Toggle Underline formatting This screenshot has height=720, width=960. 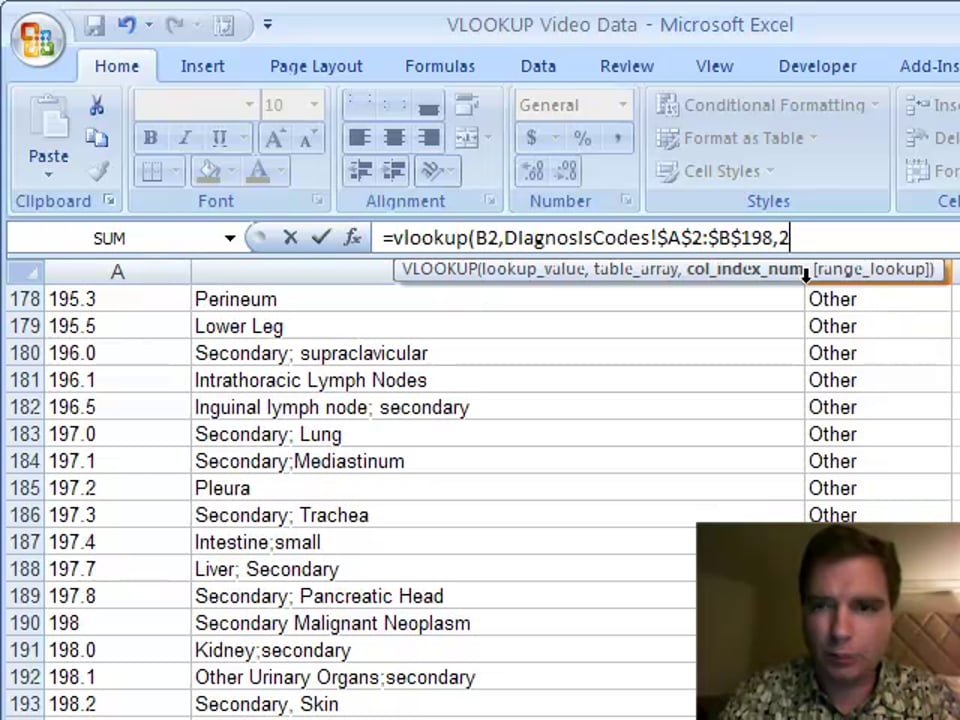pyautogui.click(x=219, y=138)
